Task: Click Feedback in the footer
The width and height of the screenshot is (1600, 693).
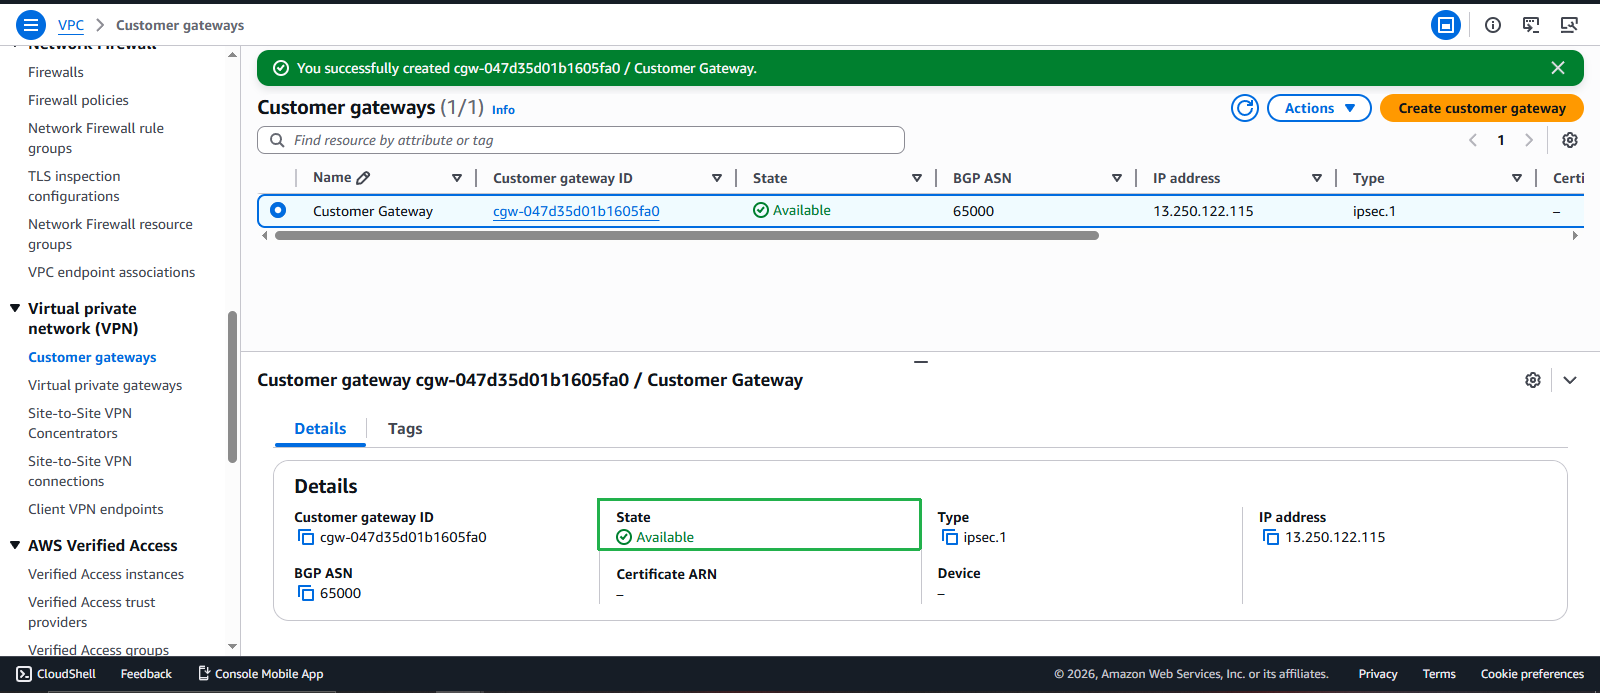Action: coord(146,674)
